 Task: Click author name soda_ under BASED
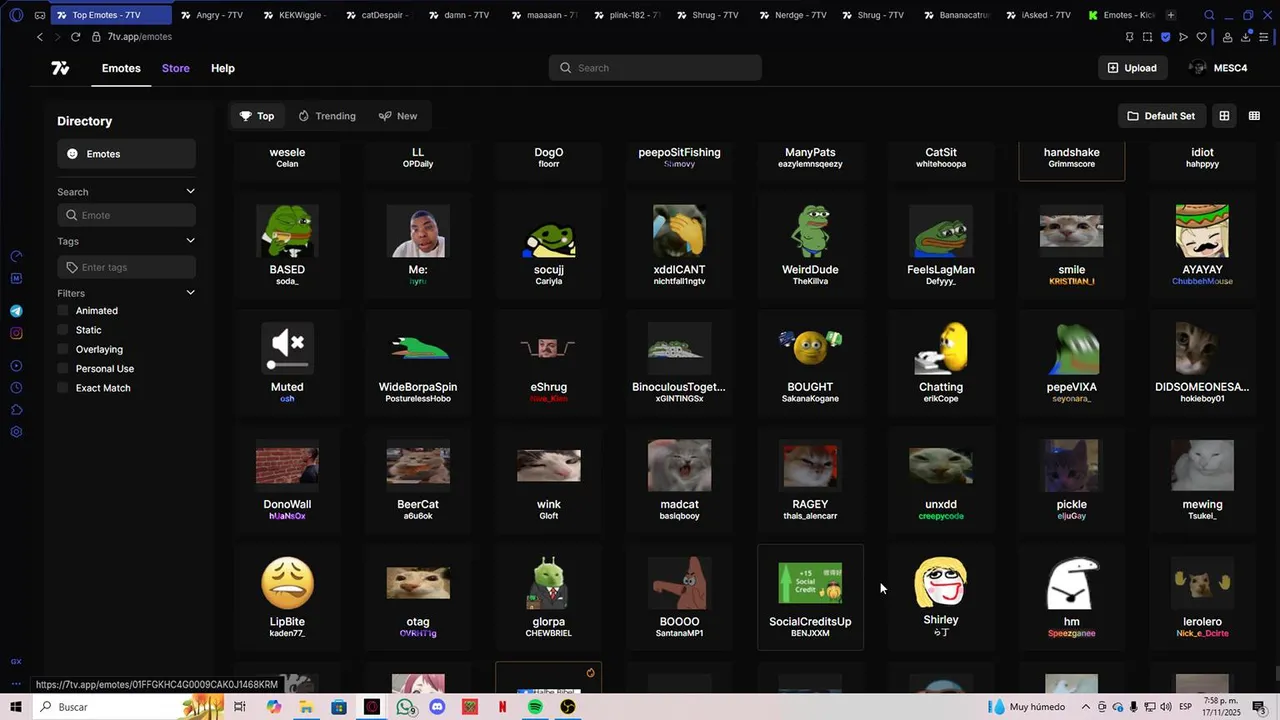287,282
